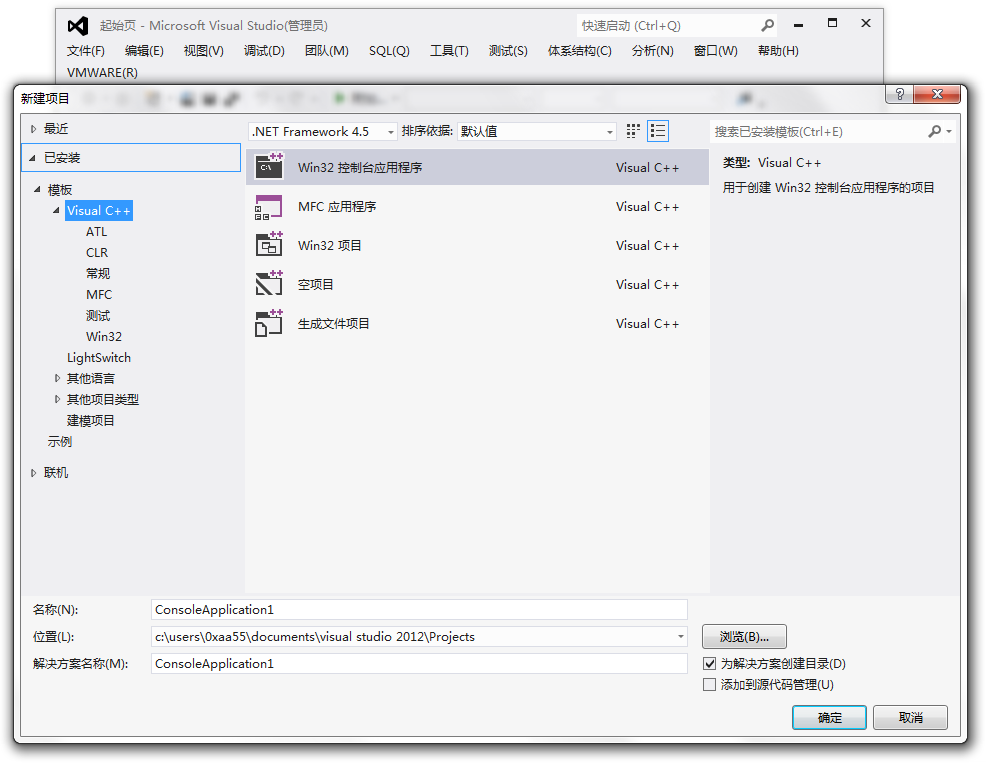Expand the 其他项目类型 tree node
The width and height of the screenshot is (986, 763).
(x=57, y=399)
